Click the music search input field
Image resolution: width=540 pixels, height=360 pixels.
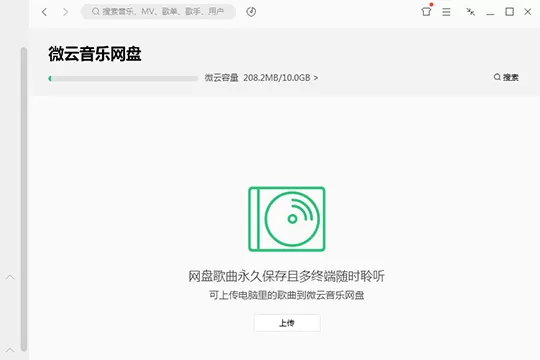click(158, 12)
